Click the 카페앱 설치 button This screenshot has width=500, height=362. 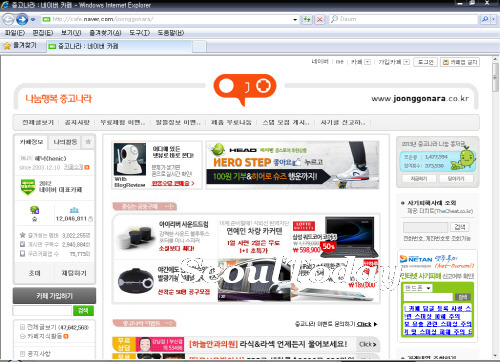point(460,62)
